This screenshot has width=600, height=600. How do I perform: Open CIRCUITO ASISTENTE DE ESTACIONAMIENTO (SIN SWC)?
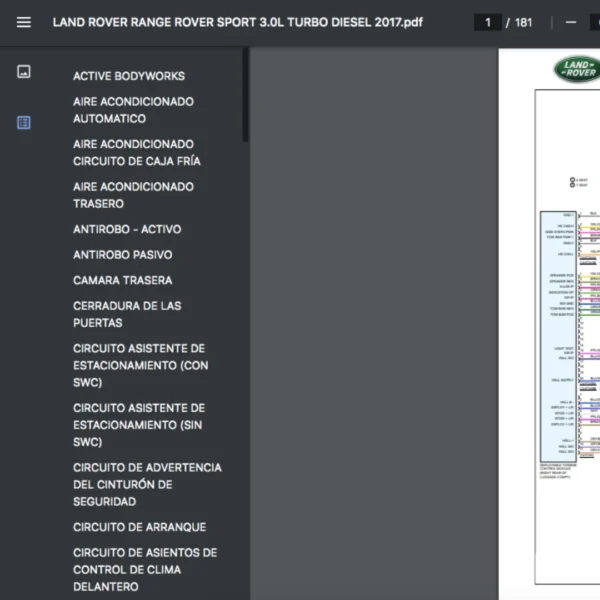(139, 425)
